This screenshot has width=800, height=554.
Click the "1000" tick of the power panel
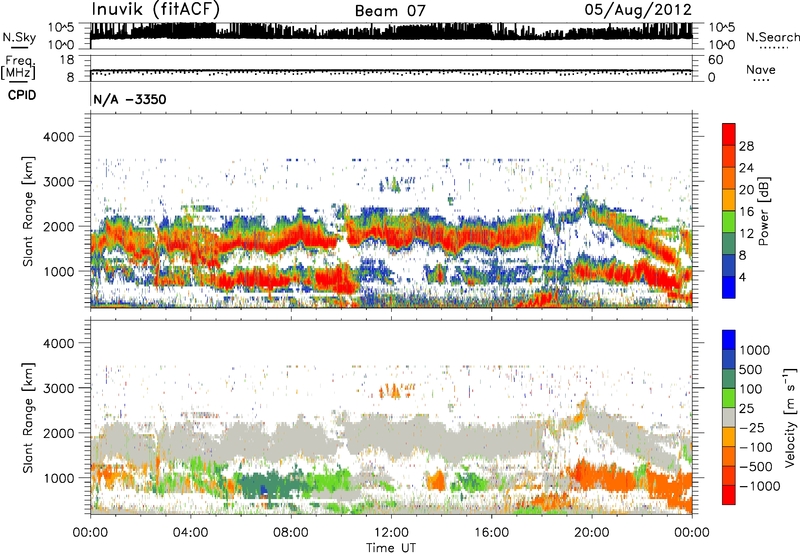(x=59, y=271)
